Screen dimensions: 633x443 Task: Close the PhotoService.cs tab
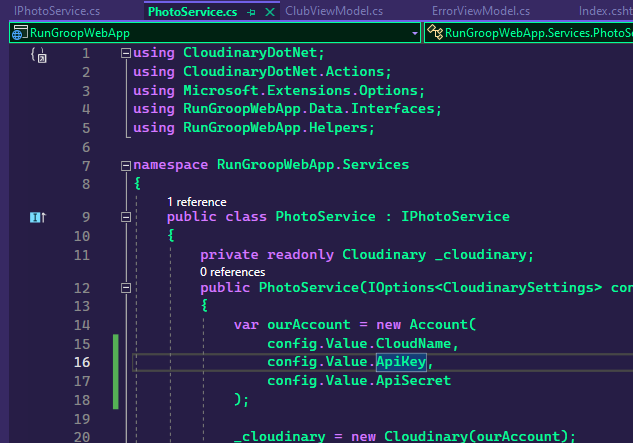click(270, 13)
